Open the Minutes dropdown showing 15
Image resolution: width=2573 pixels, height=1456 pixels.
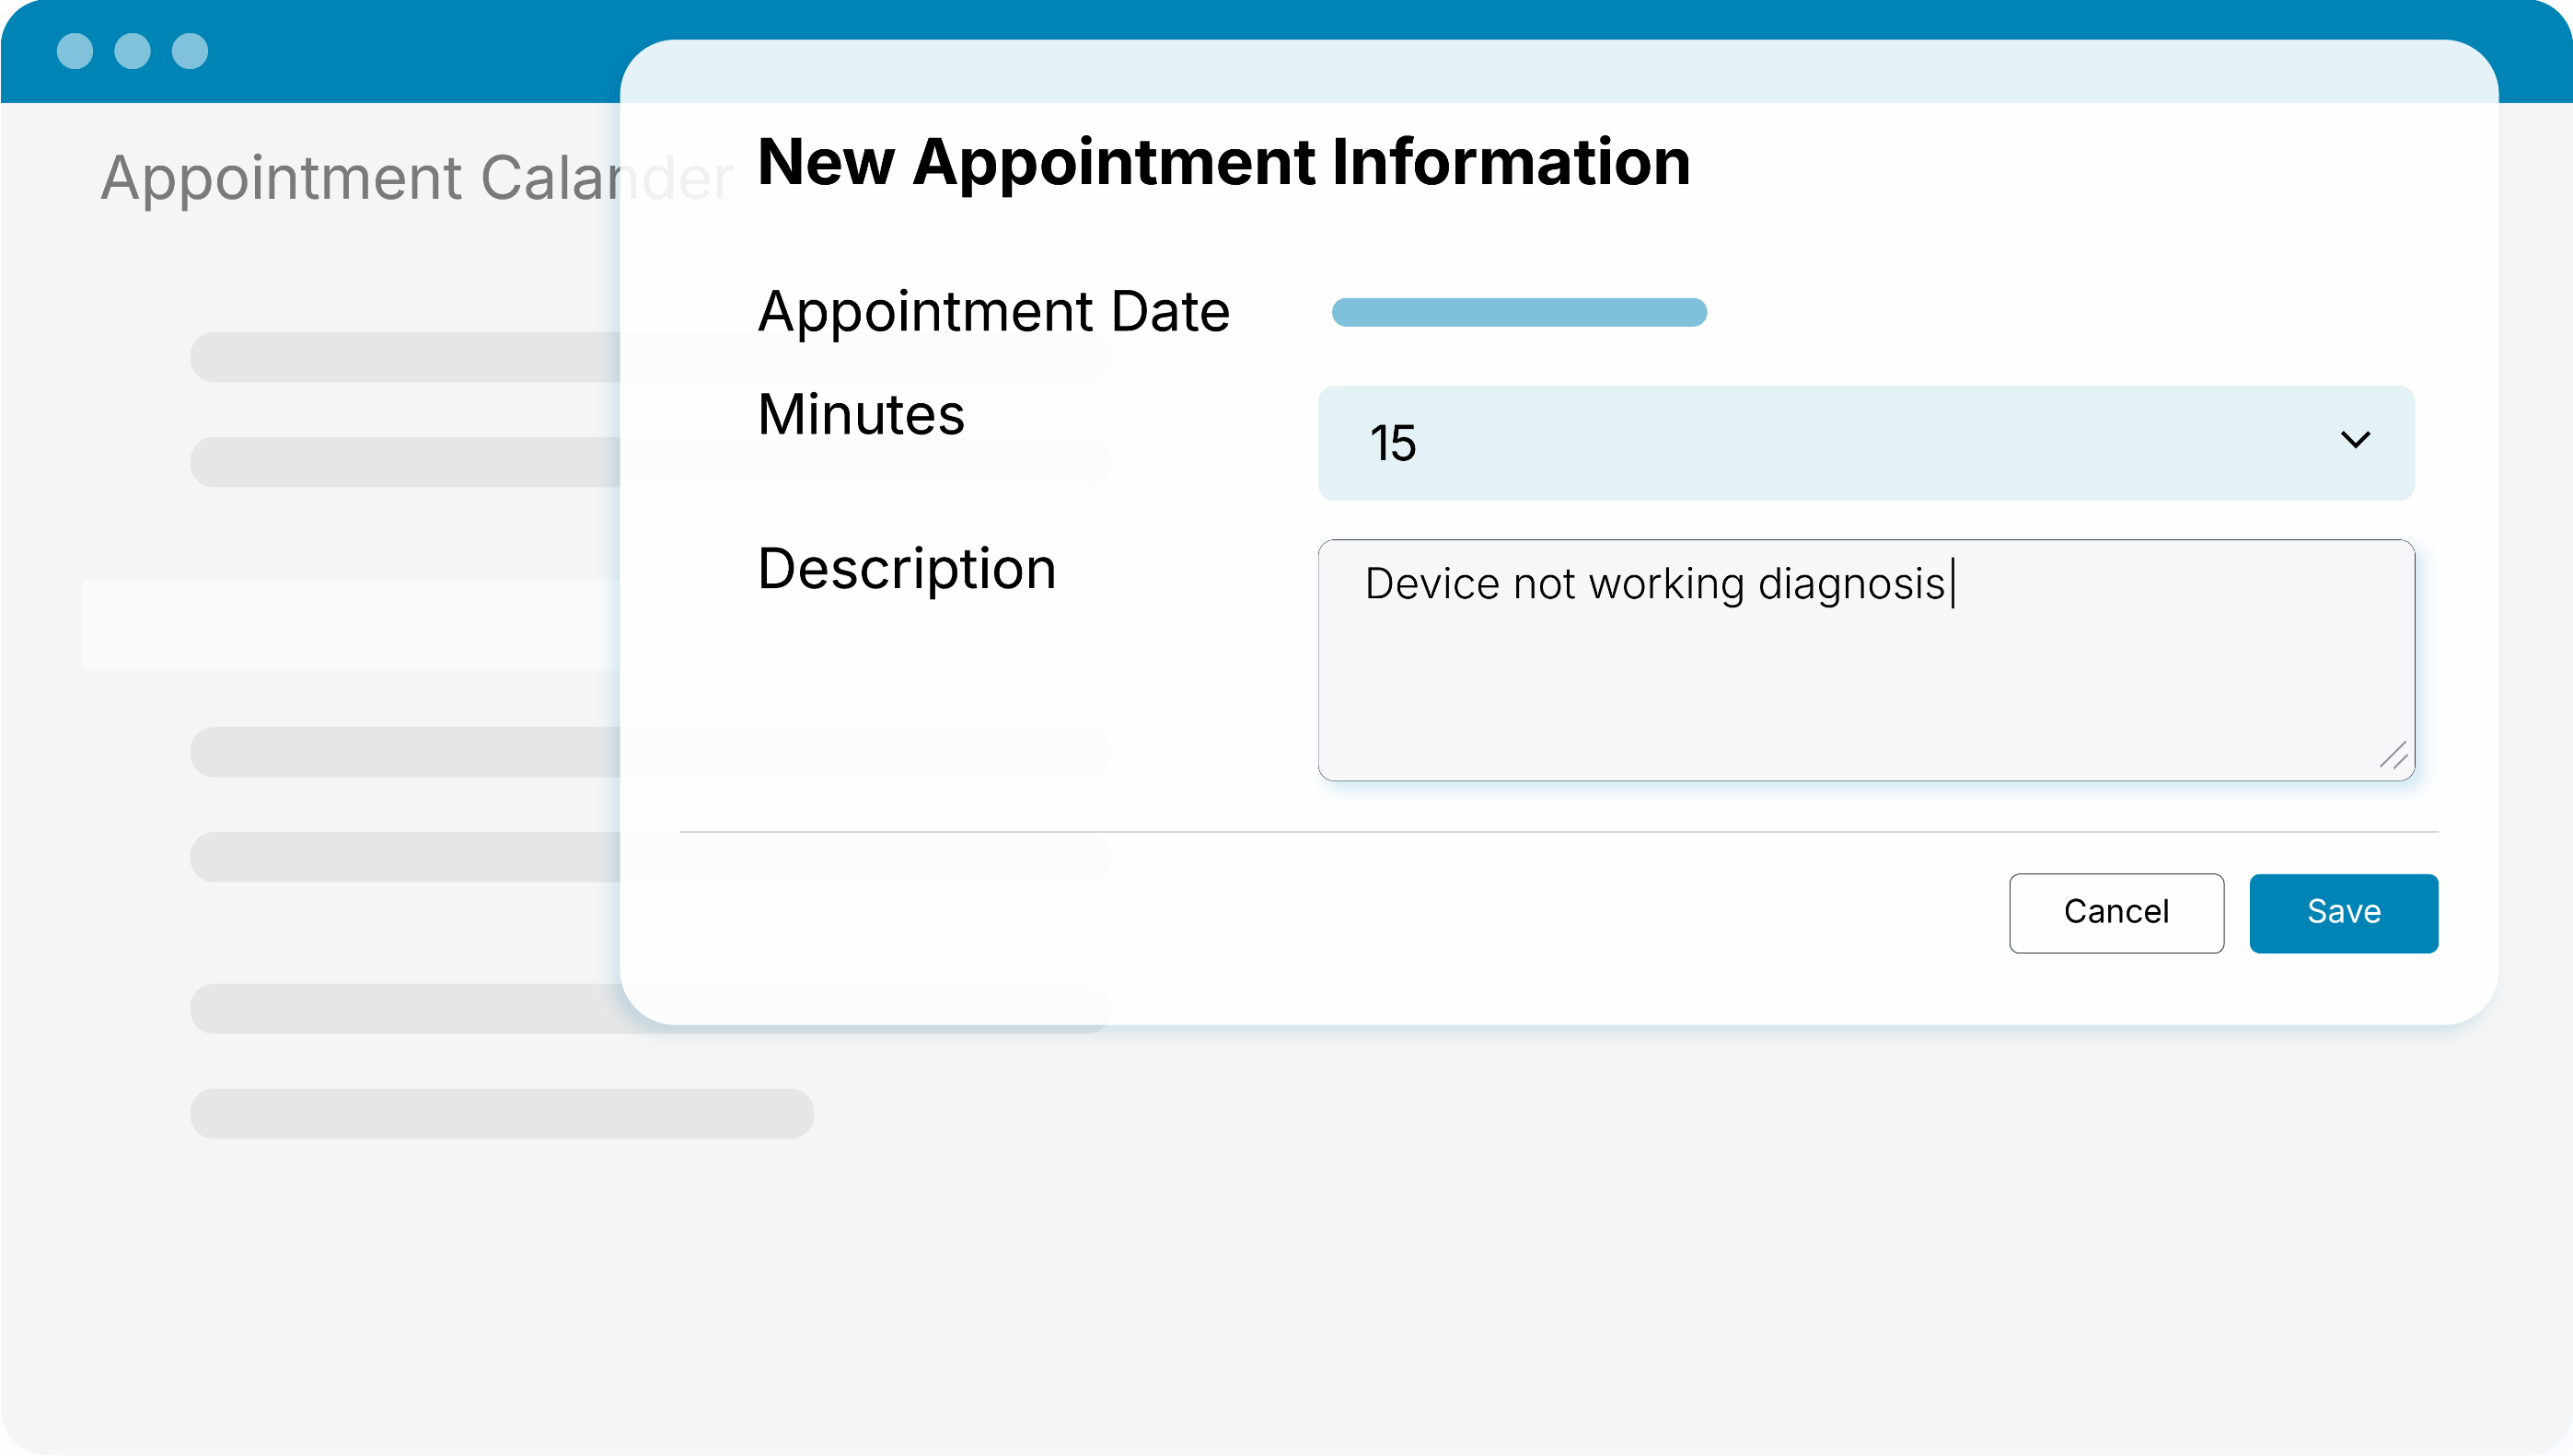point(1866,443)
